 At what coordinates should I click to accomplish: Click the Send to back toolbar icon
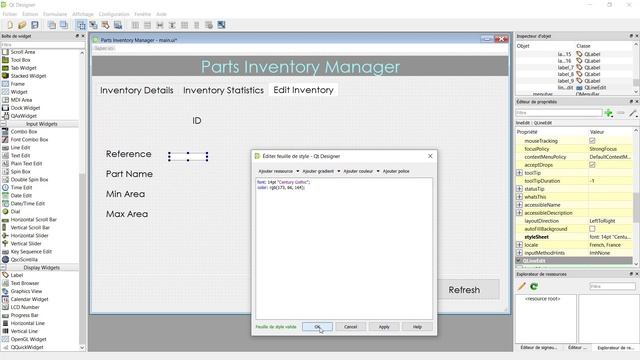[x=52, y=25]
